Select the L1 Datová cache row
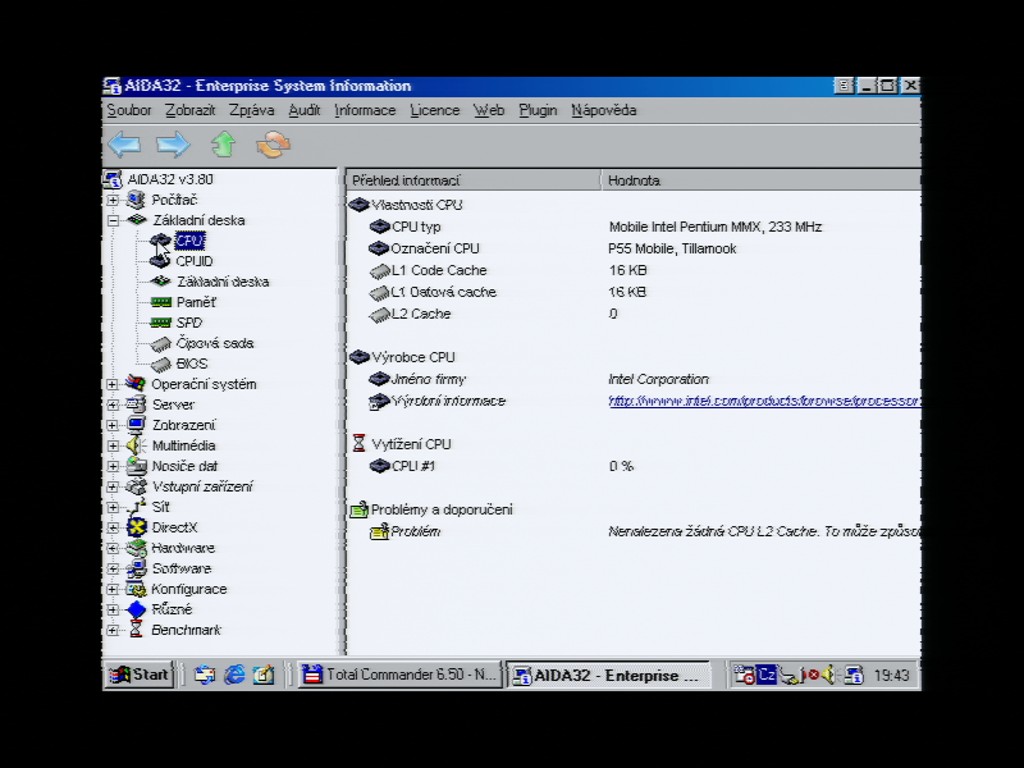Image resolution: width=1024 pixels, height=768 pixels. (x=633, y=292)
